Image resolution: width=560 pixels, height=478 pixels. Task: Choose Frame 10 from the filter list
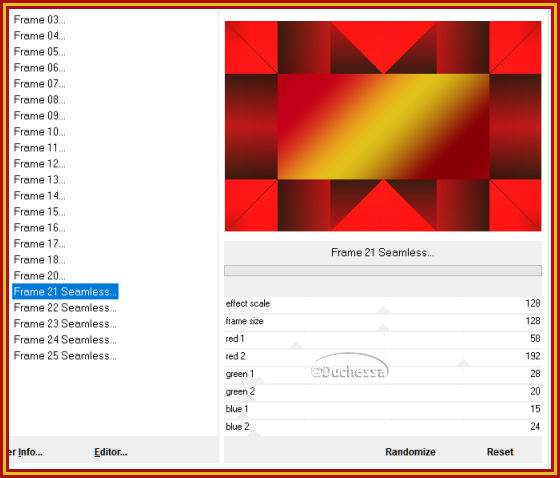[39, 131]
